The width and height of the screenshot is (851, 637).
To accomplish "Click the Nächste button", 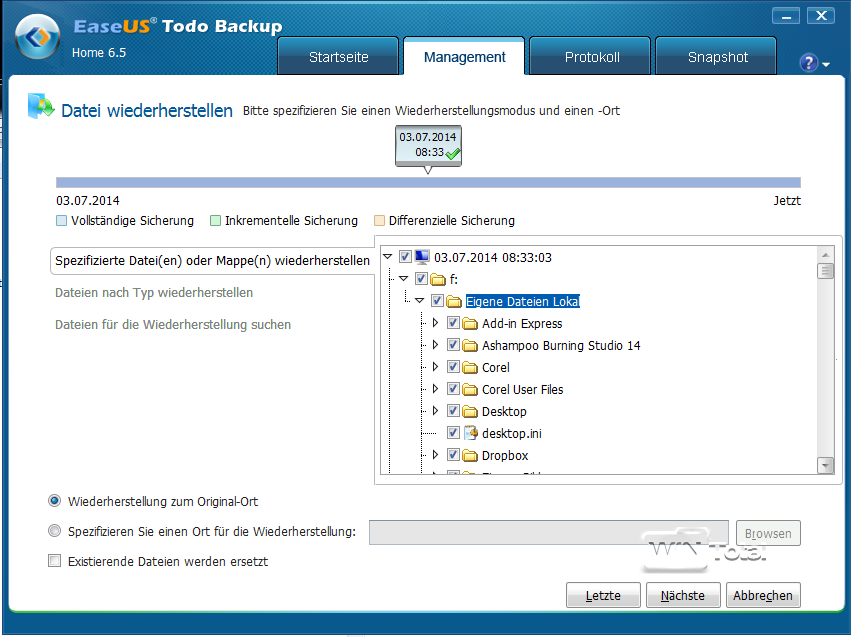I will 682,595.
